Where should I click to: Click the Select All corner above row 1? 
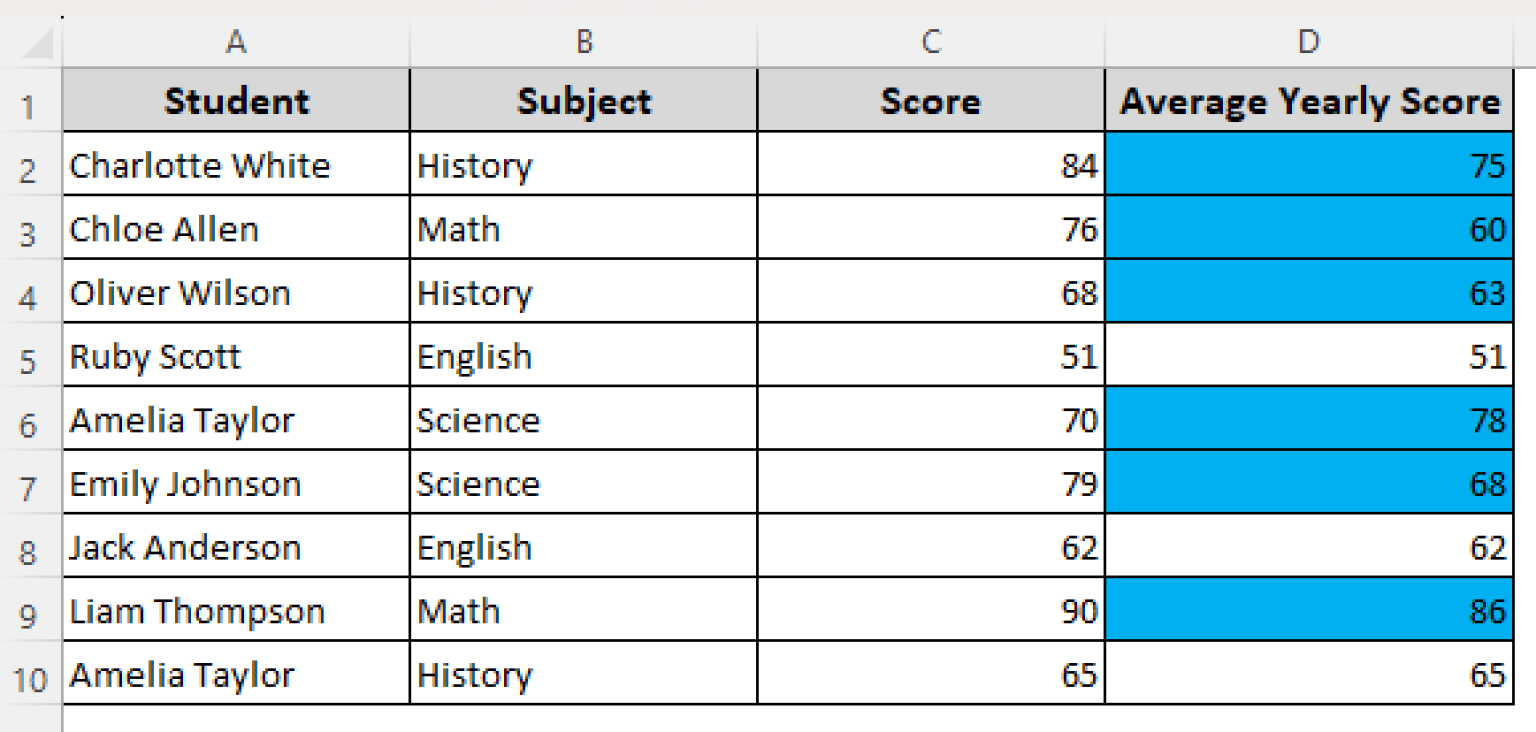pyautogui.click(x=31, y=42)
